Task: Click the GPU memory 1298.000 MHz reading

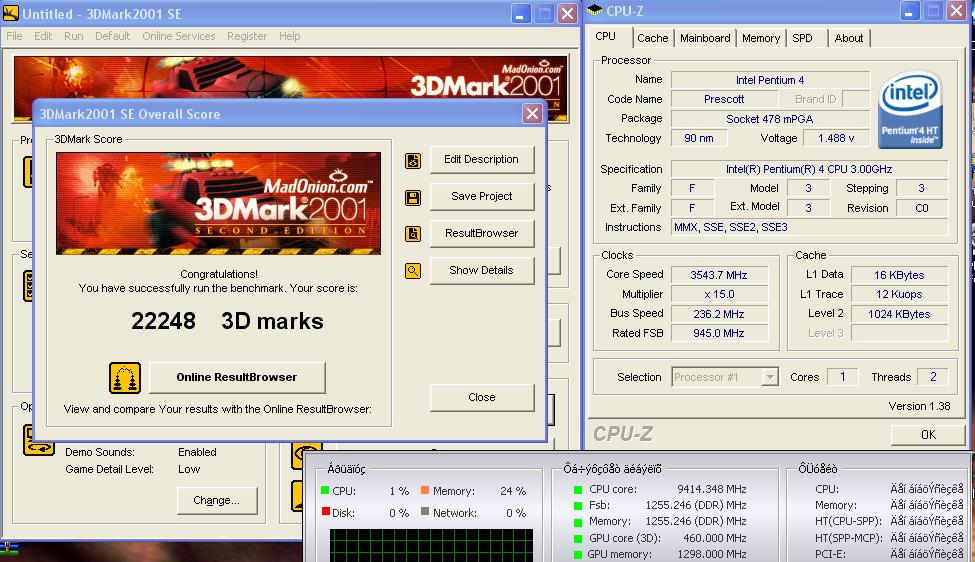Action: point(711,554)
